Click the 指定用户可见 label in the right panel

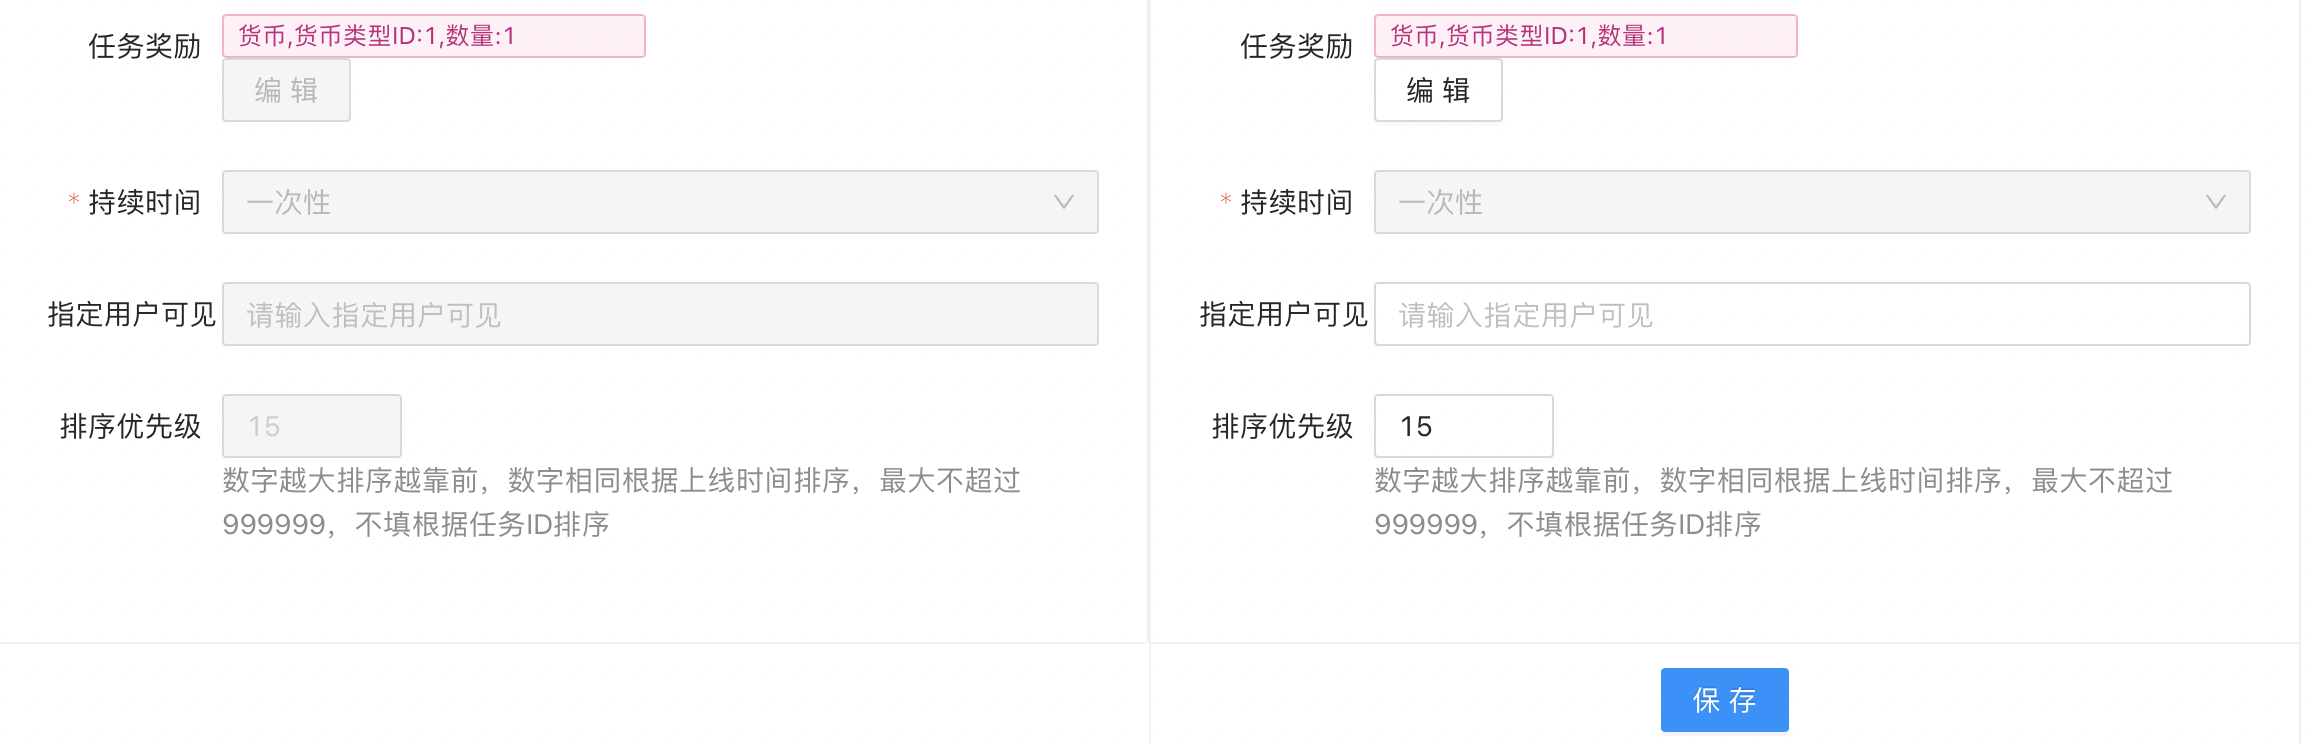tap(1283, 314)
